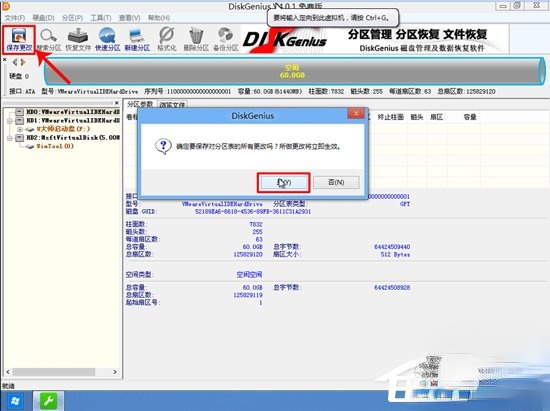Maximize the DiskGenius window
This screenshot has height=411, width=550.
[x=517, y=6]
